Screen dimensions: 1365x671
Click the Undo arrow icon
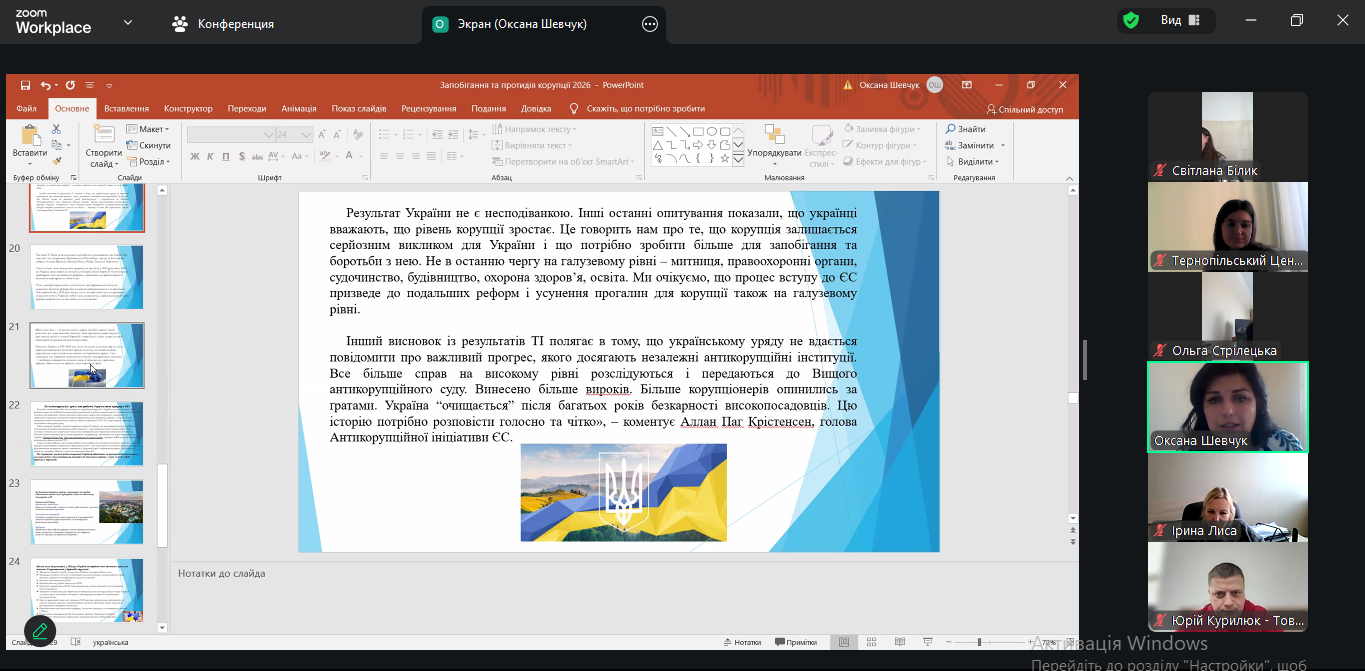45,85
